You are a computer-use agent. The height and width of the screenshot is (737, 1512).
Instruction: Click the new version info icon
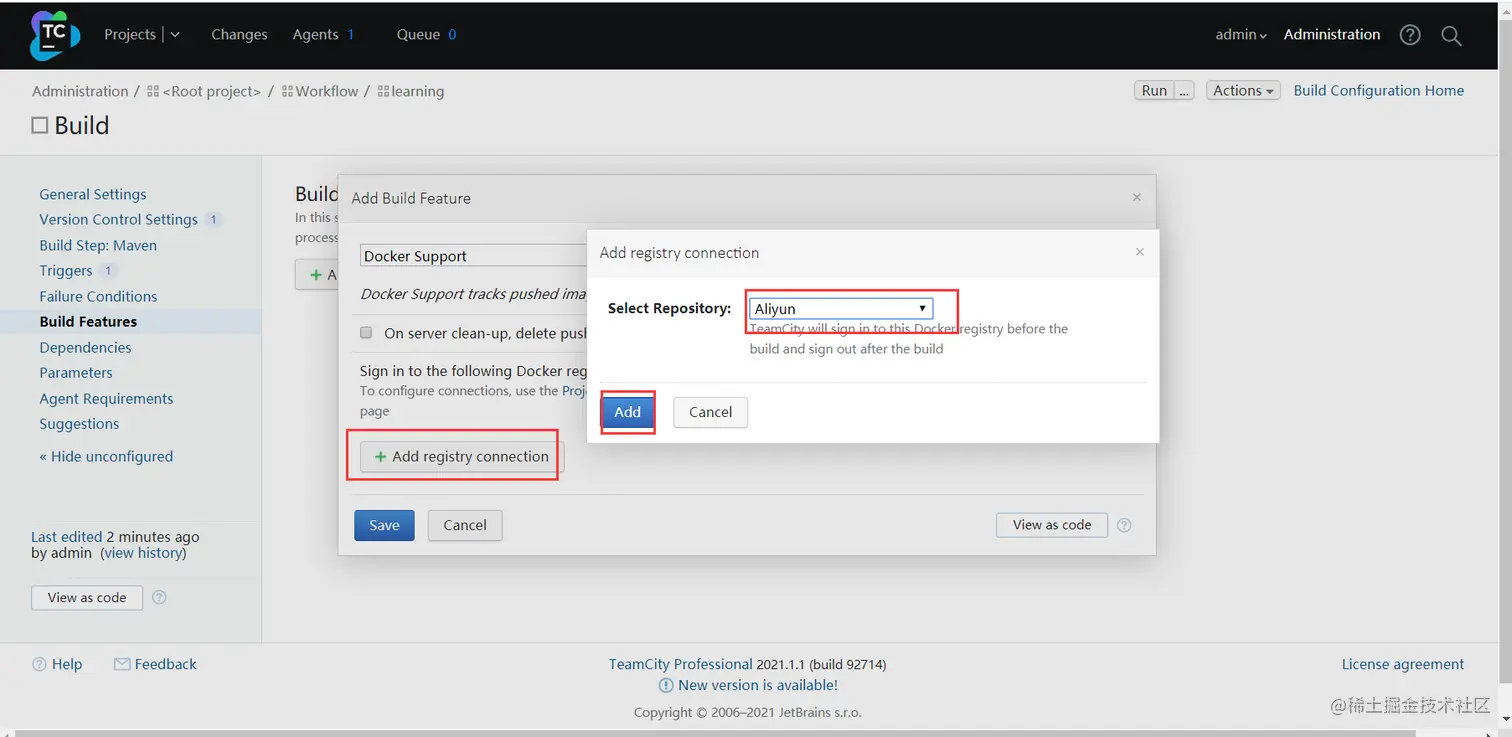point(666,685)
